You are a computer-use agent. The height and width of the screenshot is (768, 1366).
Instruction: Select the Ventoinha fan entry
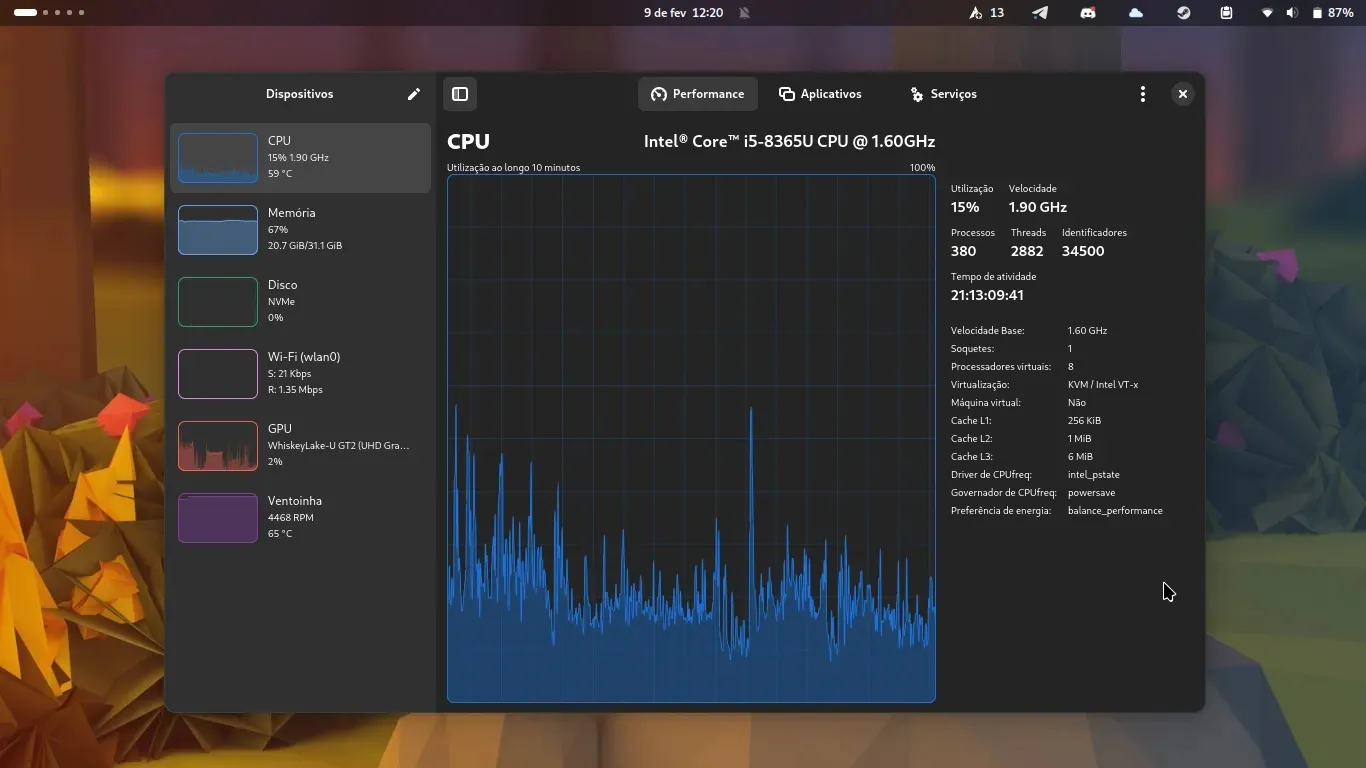click(300, 518)
